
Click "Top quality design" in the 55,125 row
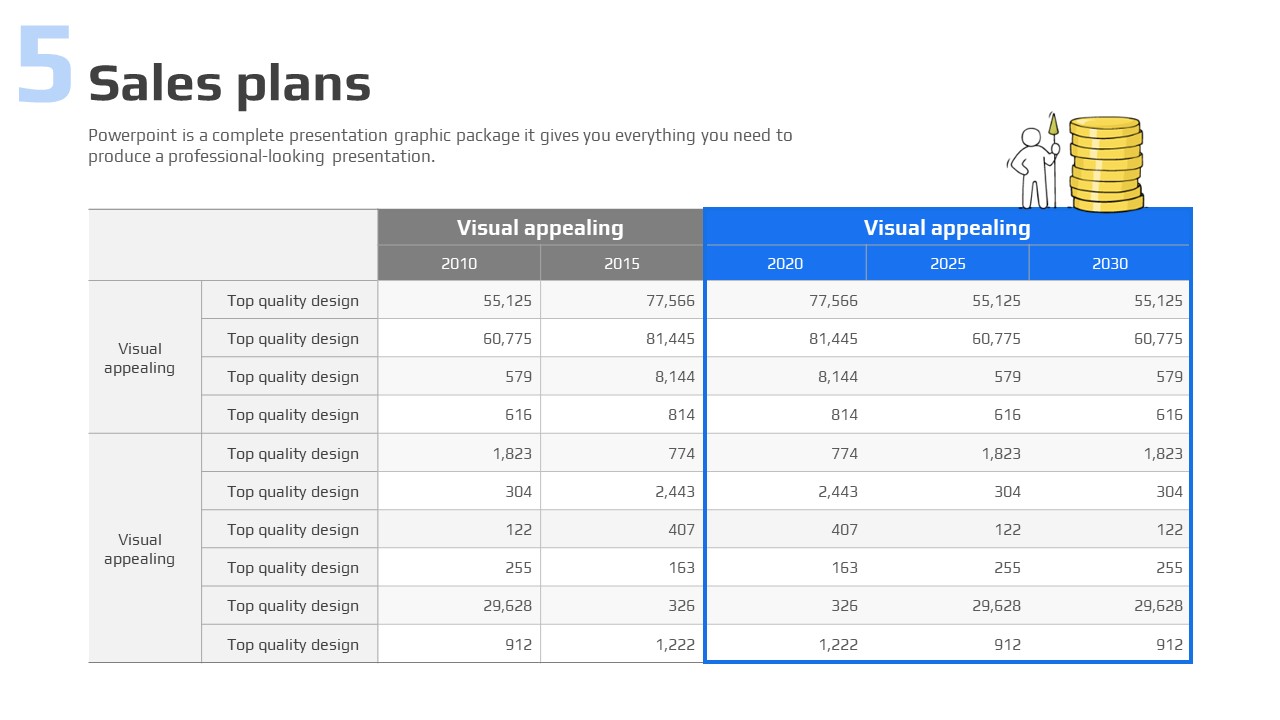(293, 300)
